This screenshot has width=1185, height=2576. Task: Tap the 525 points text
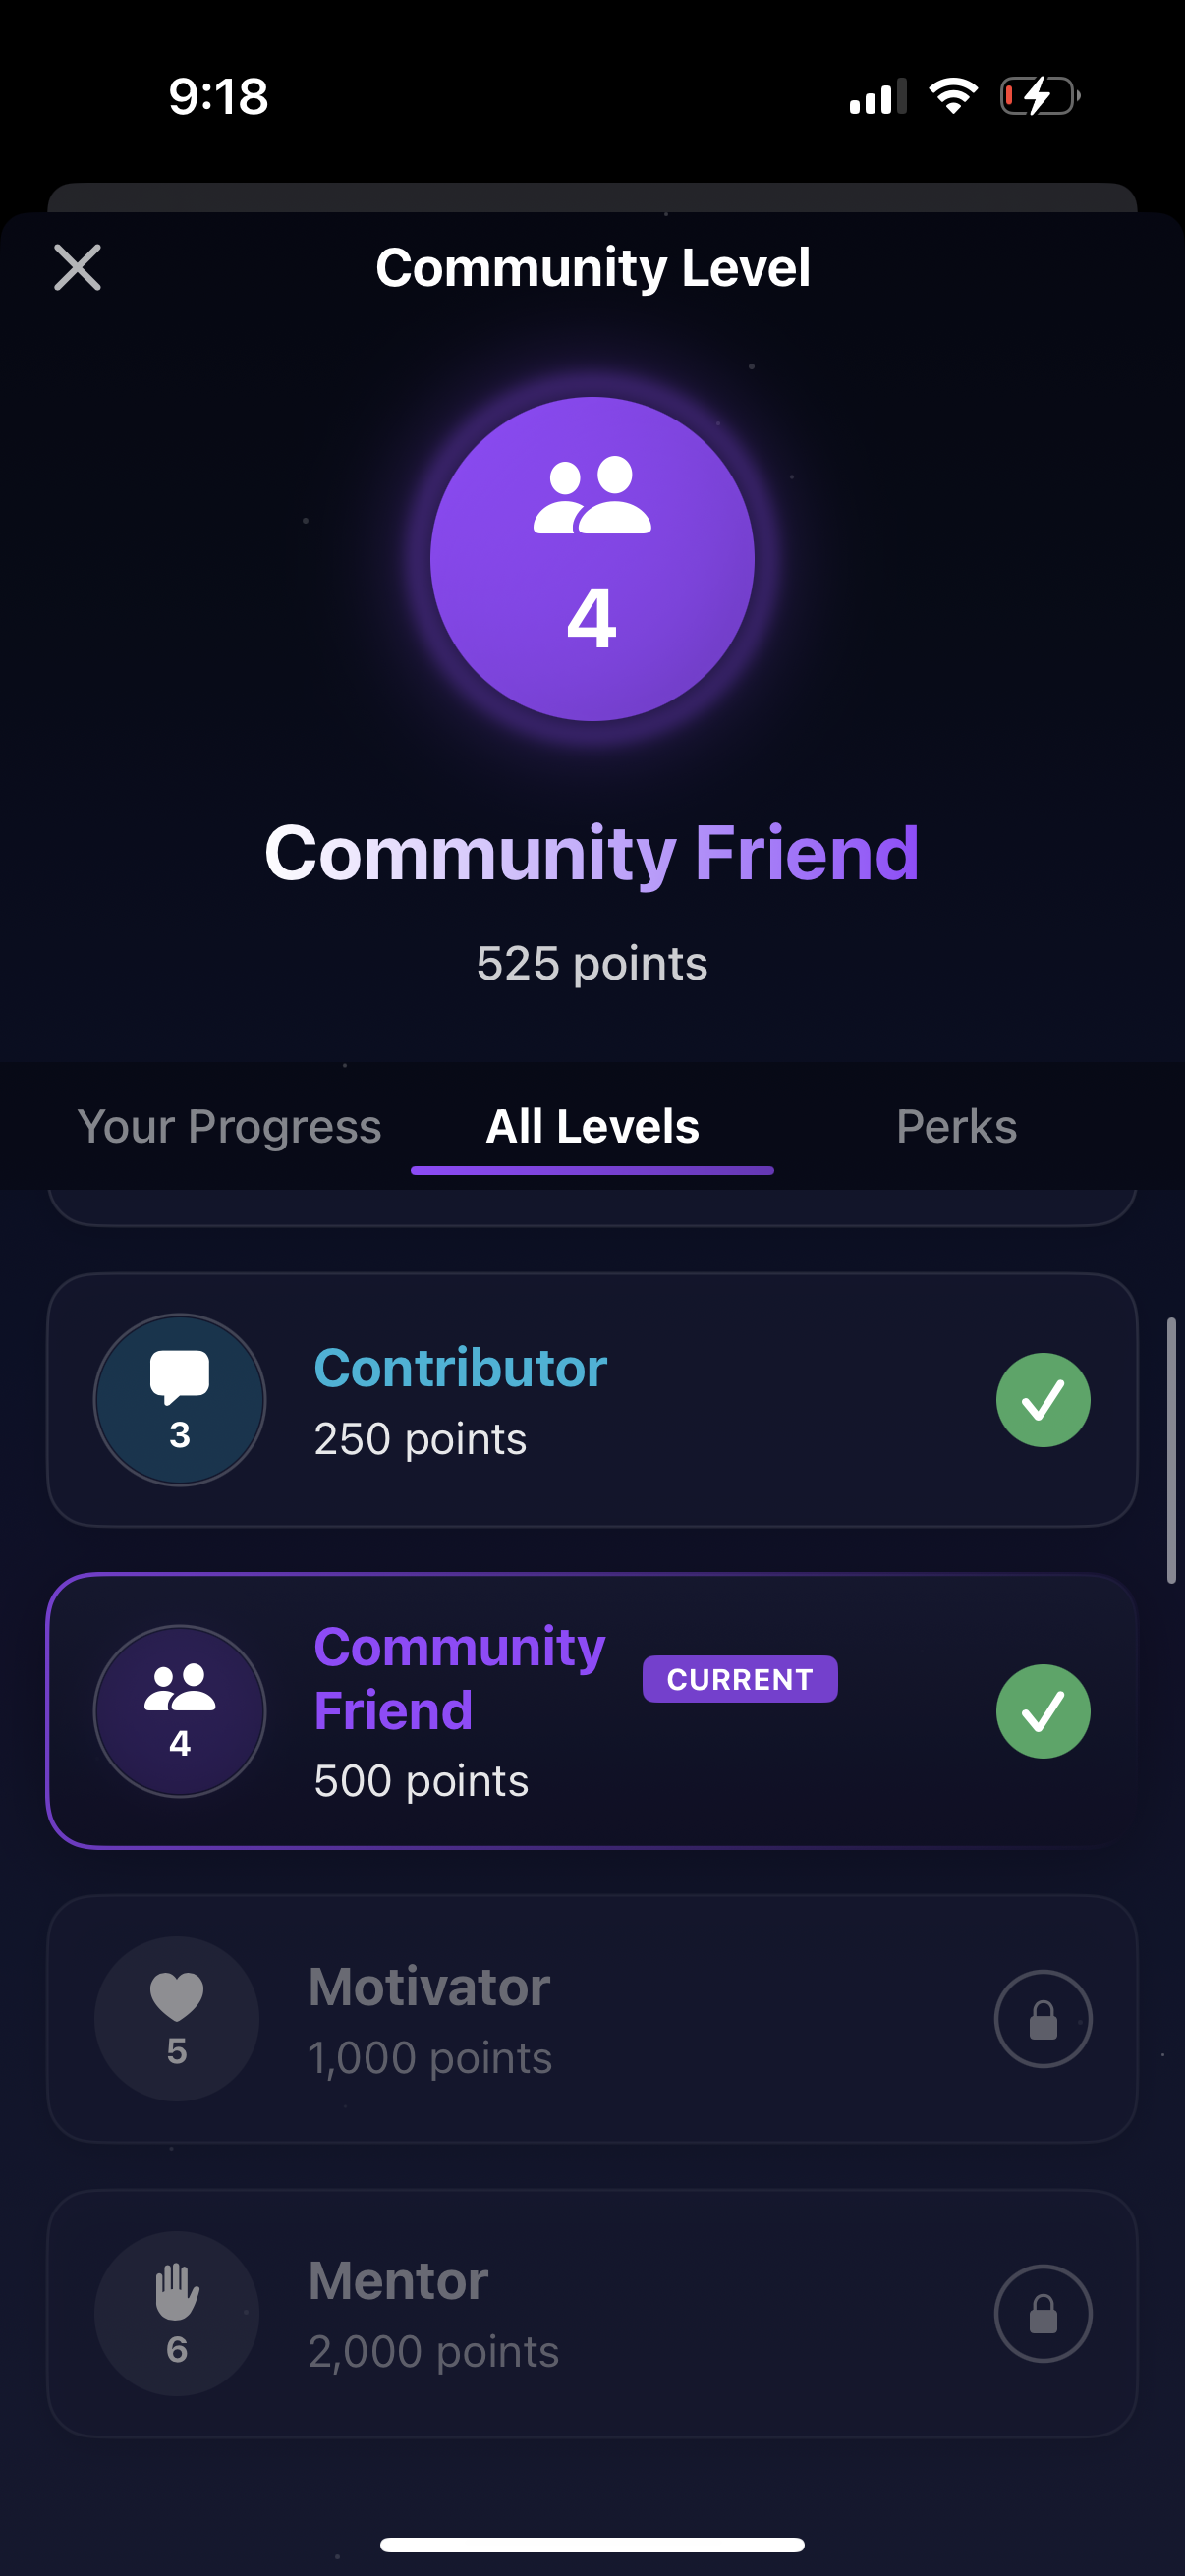(x=592, y=964)
